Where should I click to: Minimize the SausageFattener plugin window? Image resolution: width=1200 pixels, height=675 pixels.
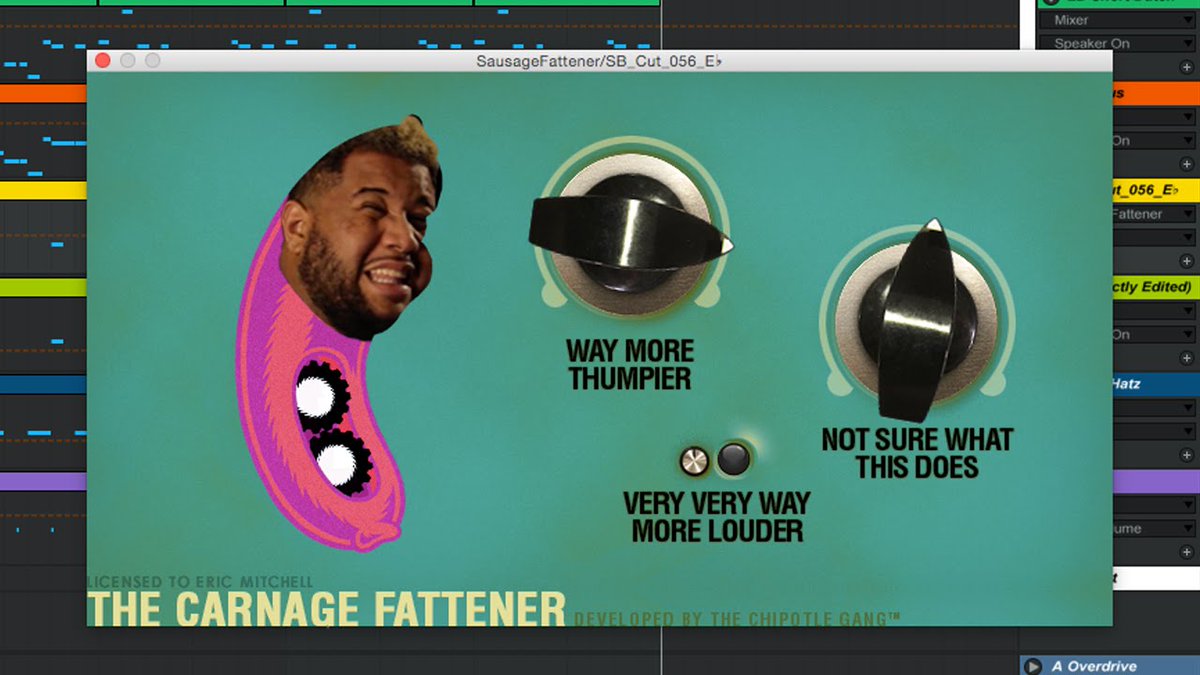tap(127, 61)
